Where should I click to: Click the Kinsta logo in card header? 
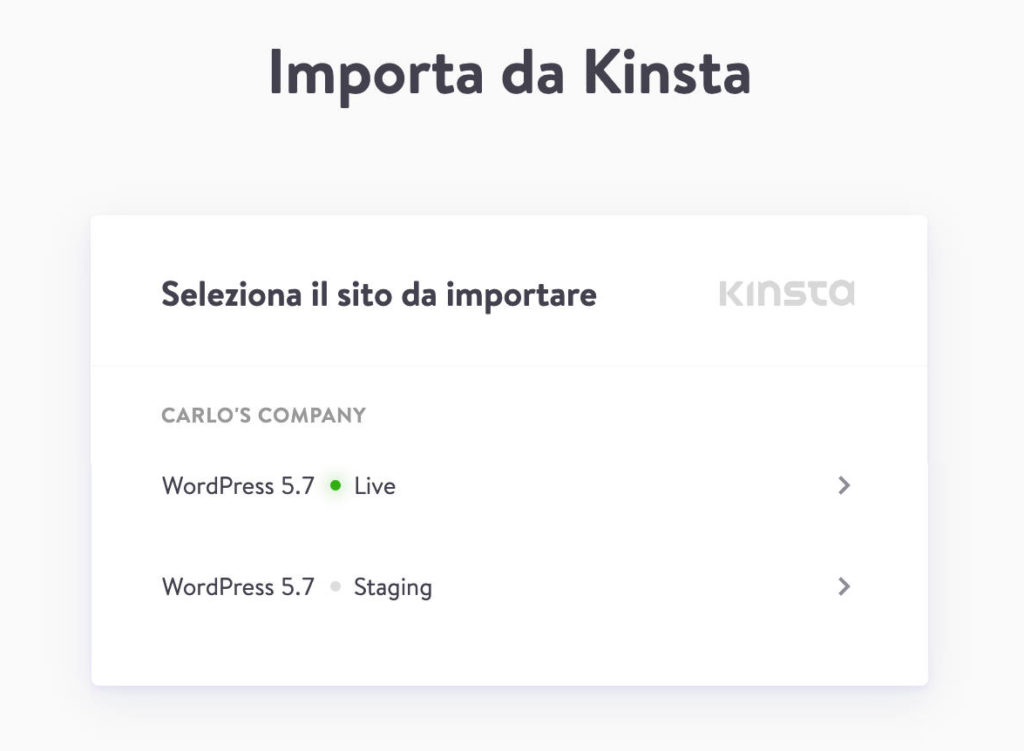(x=786, y=293)
